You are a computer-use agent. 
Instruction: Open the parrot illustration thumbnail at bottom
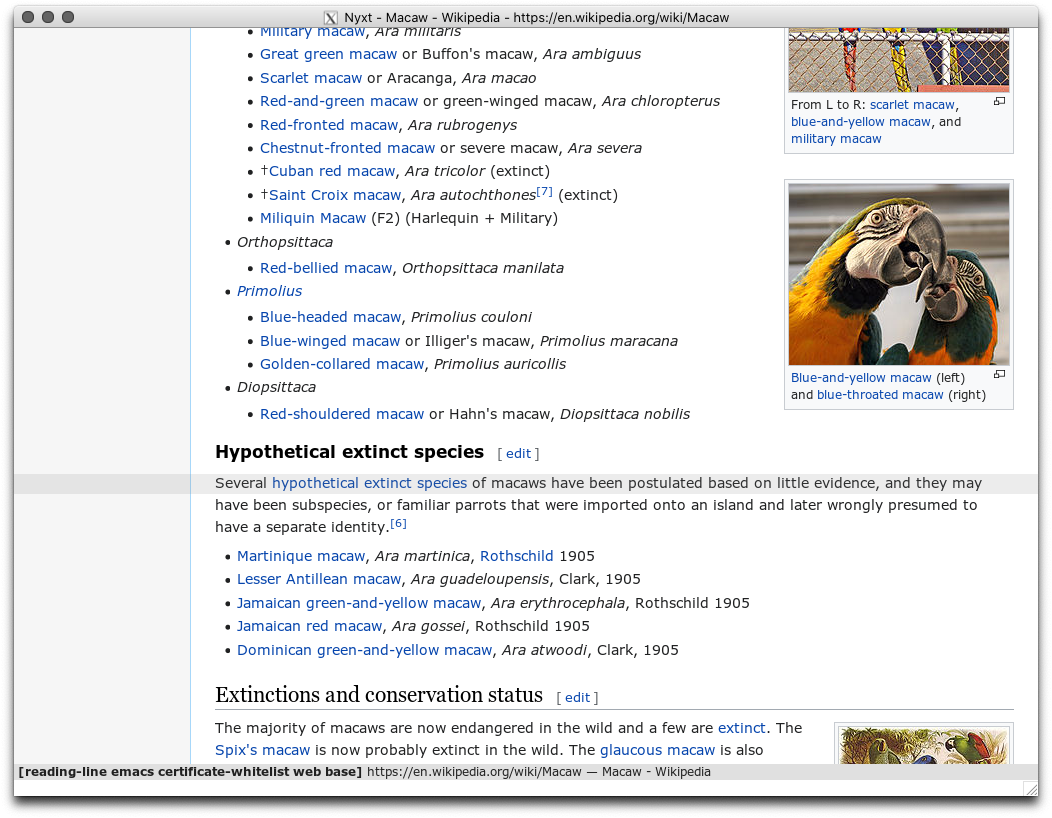923,746
